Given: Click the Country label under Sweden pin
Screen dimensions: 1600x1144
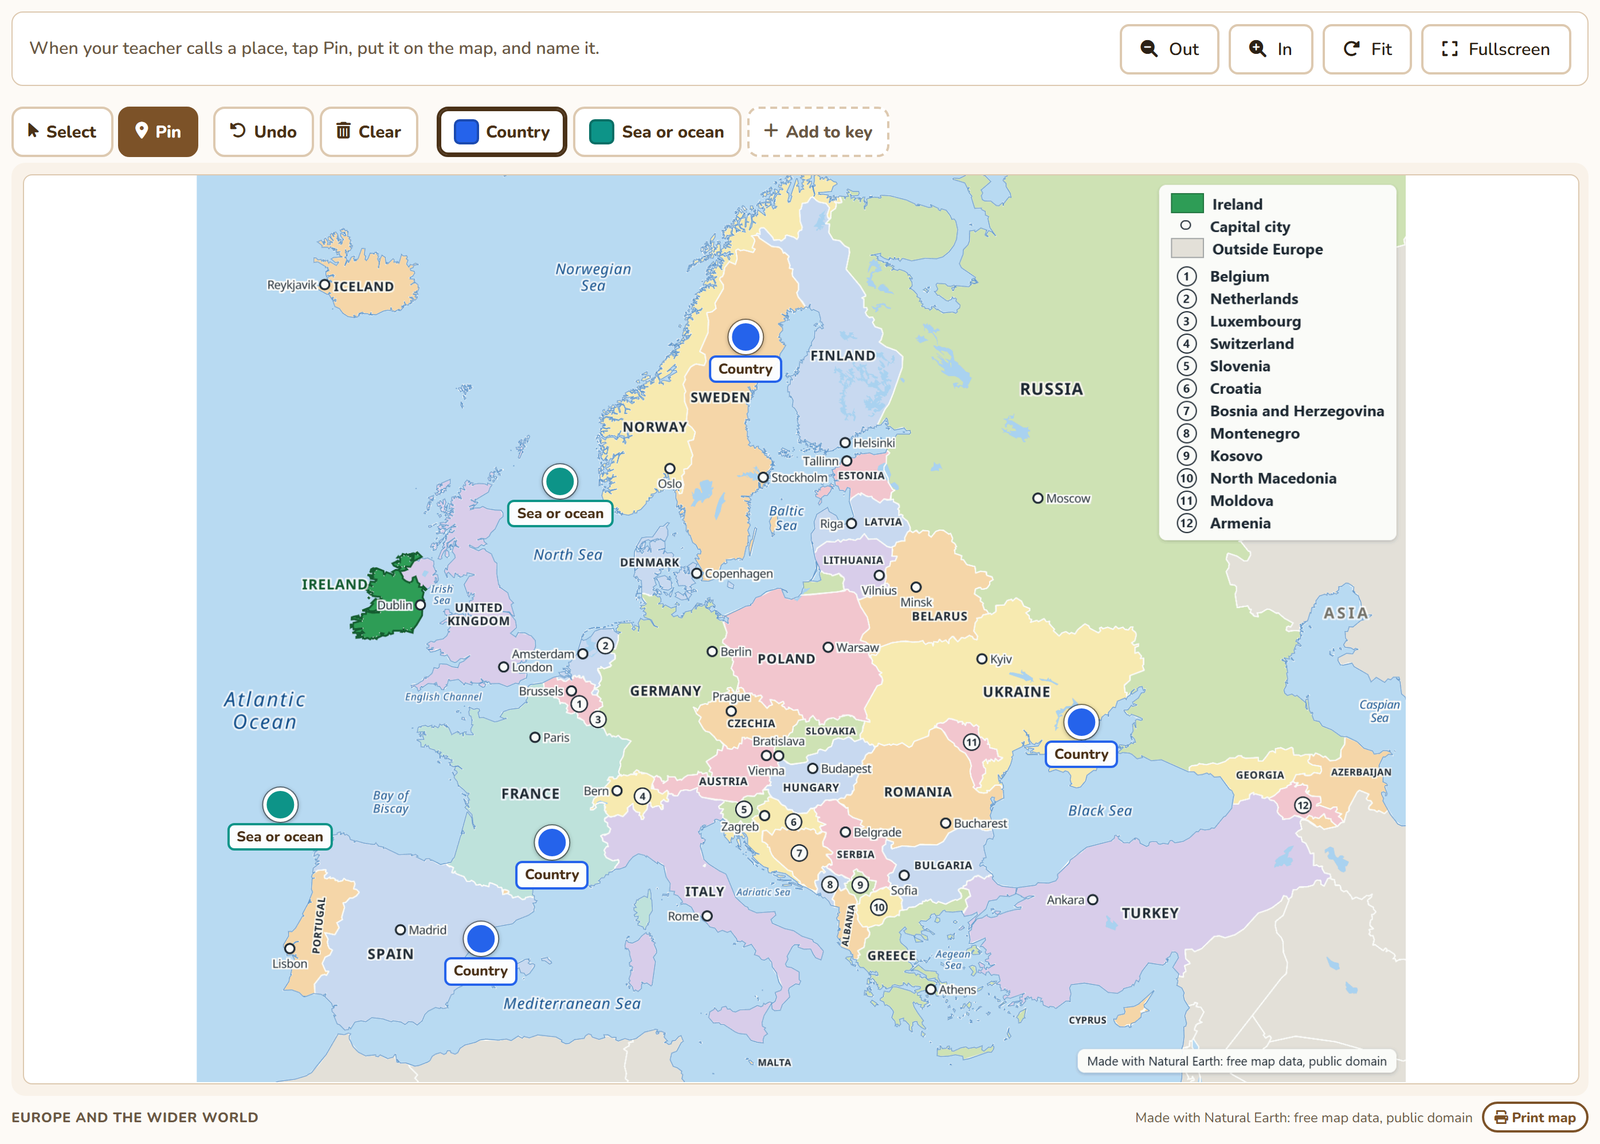Looking at the screenshot, I should coord(745,369).
